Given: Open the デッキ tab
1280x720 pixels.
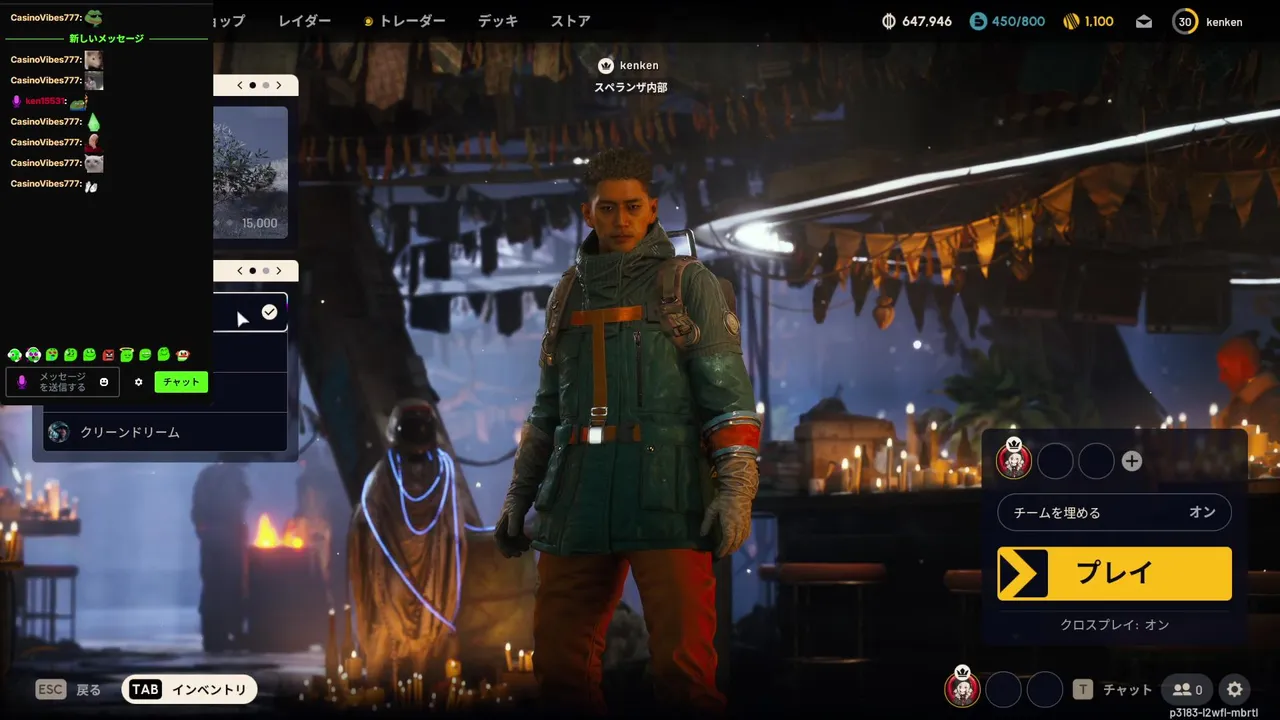Looking at the screenshot, I should click(x=498, y=21).
